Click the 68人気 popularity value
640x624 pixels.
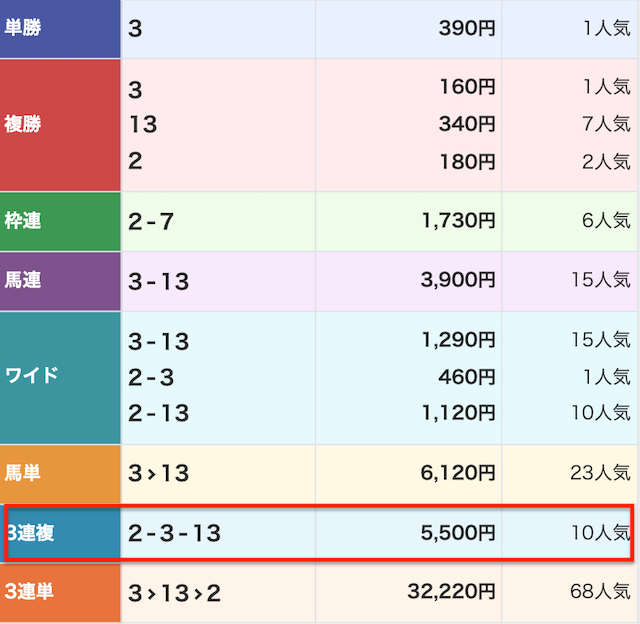600,593
